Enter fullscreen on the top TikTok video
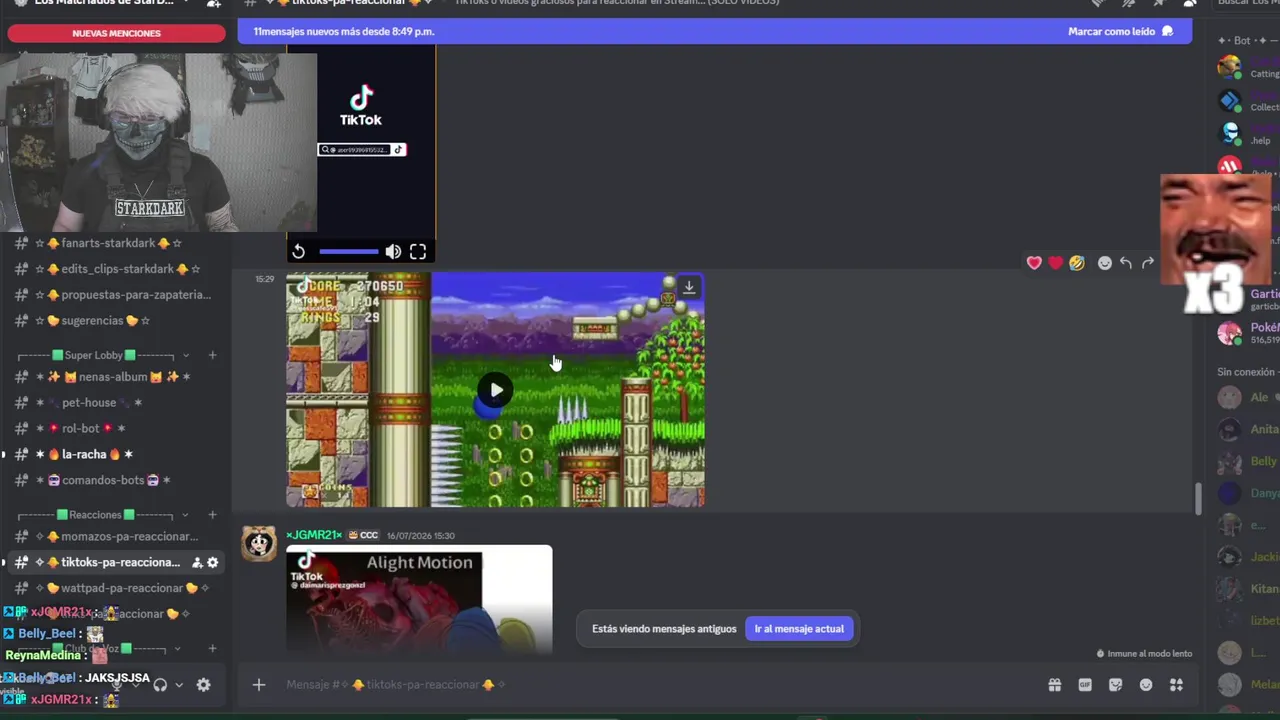1280x720 pixels. (x=418, y=252)
